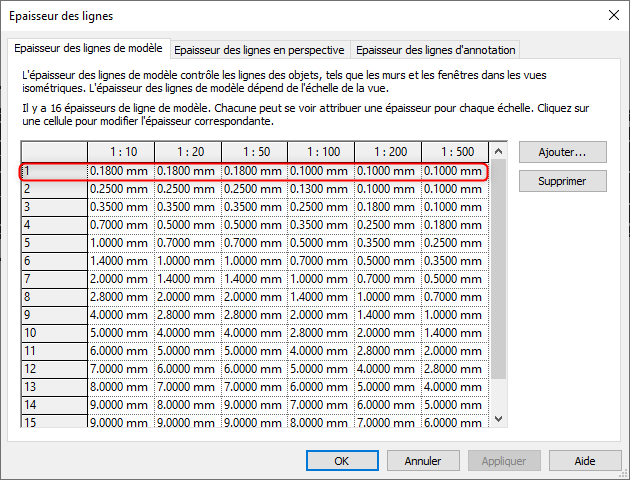
Task: Open the Epaisseur des lignes d'annotation tab
Action: click(435, 50)
